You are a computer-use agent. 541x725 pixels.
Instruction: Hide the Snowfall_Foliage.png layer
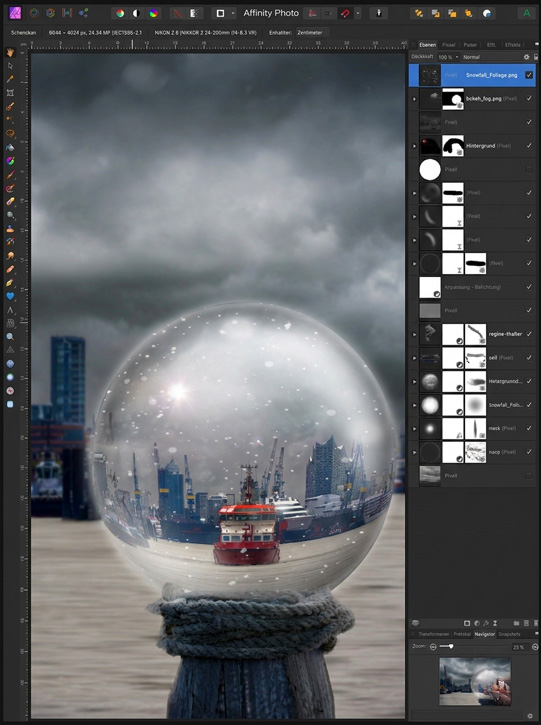529,75
